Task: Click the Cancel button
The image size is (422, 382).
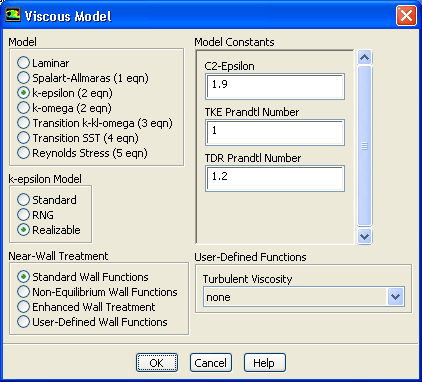Action: click(211, 363)
